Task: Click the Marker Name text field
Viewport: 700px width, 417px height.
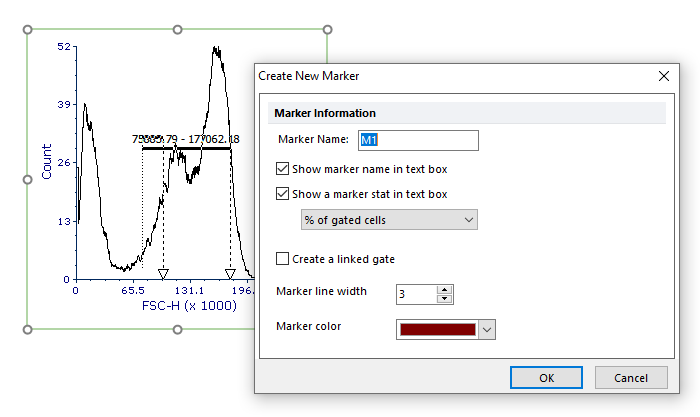Action: [x=418, y=140]
